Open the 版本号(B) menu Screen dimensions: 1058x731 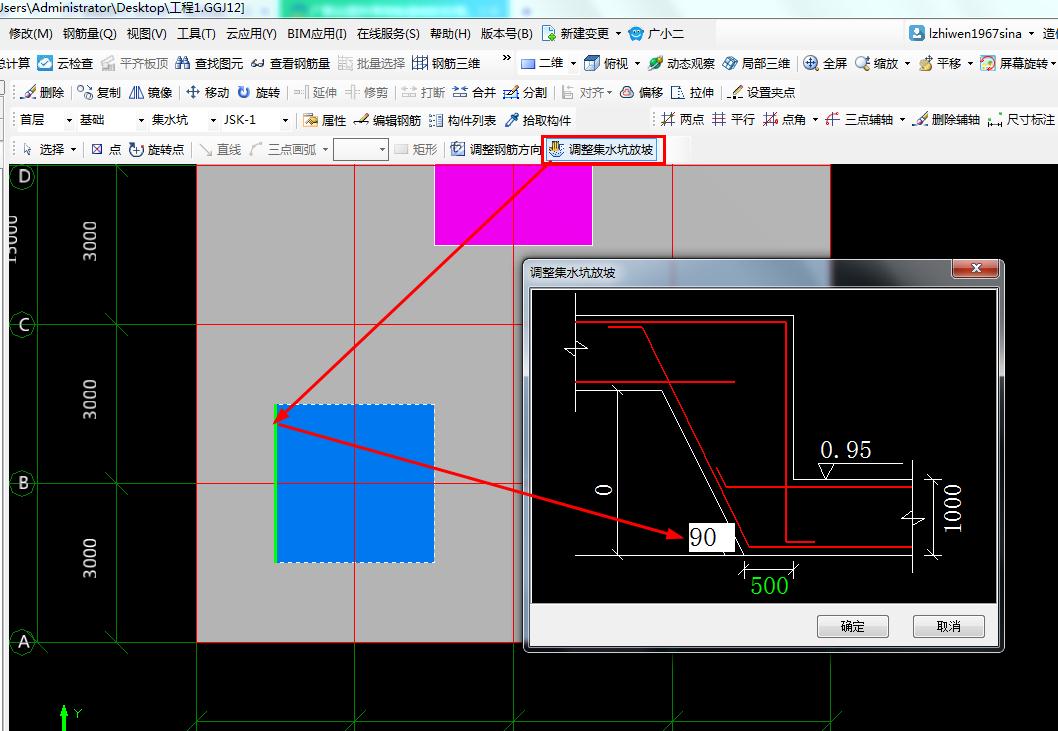coord(507,34)
